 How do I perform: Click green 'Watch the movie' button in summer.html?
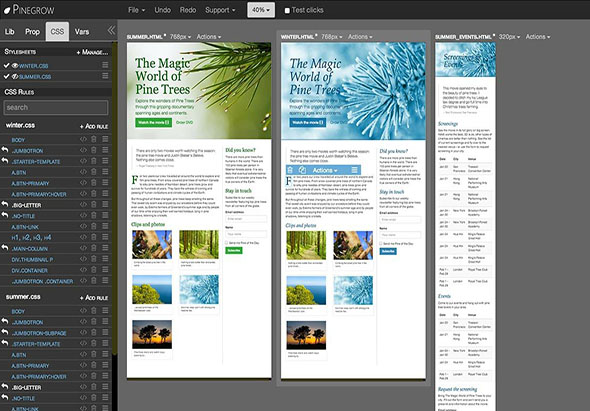(154, 123)
